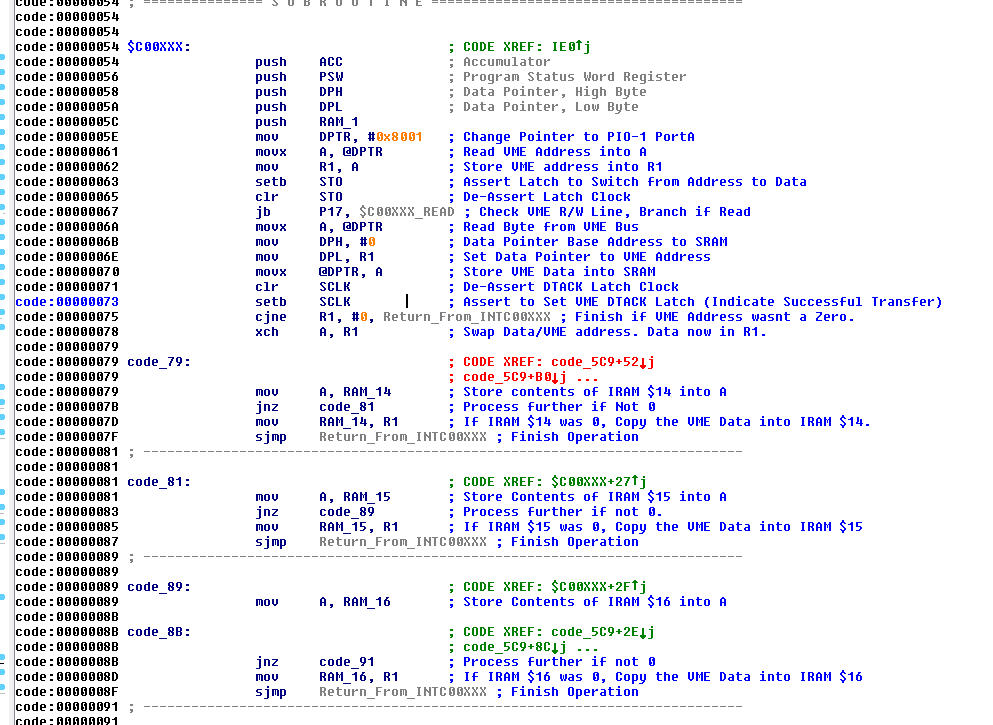The width and height of the screenshot is (993, 725).
Task: Follow Return_From_INTC00XXX on sjmp at 0000008F
Action: (403, 692)
